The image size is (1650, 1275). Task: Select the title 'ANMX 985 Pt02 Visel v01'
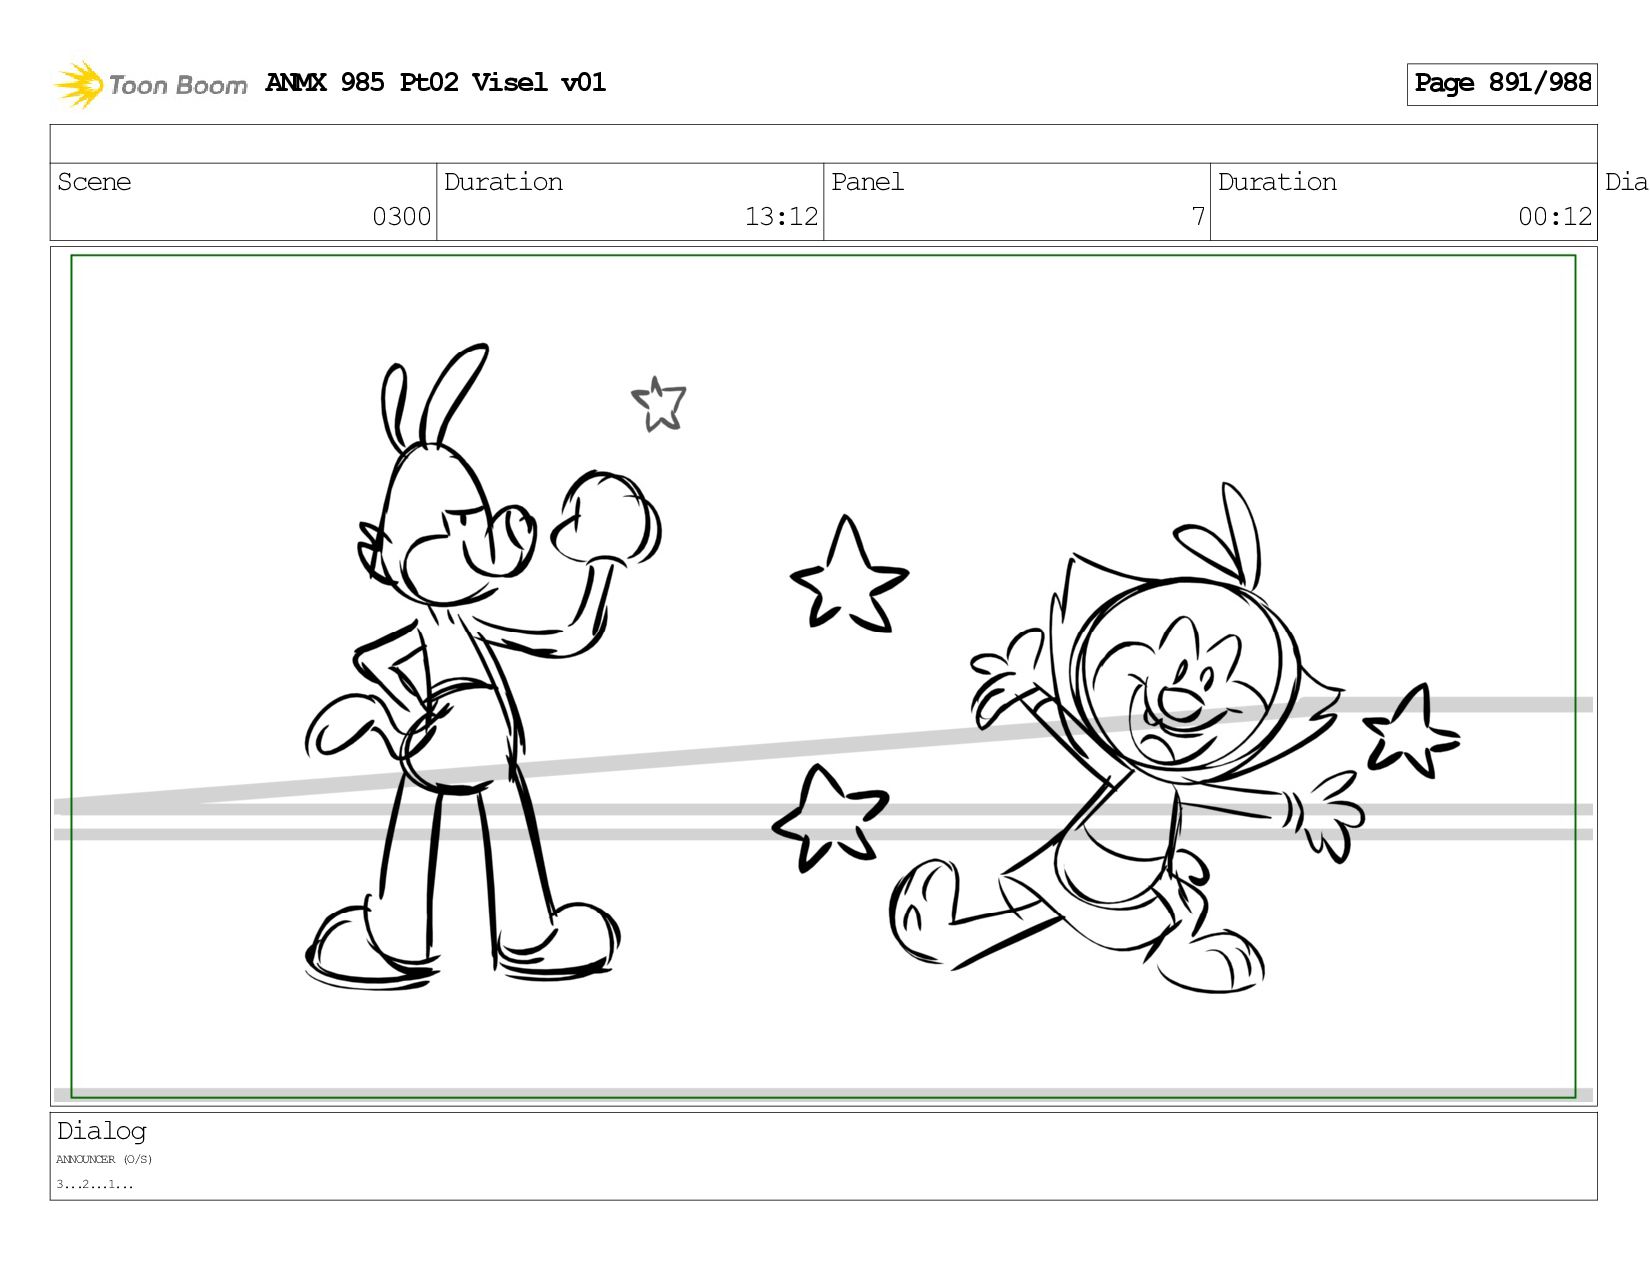tap(436, 82)
